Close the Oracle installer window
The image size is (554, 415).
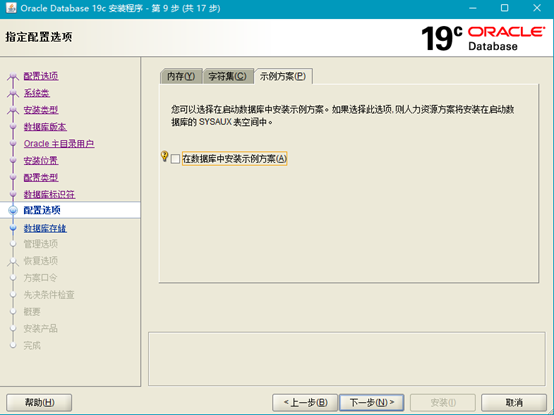537,8
